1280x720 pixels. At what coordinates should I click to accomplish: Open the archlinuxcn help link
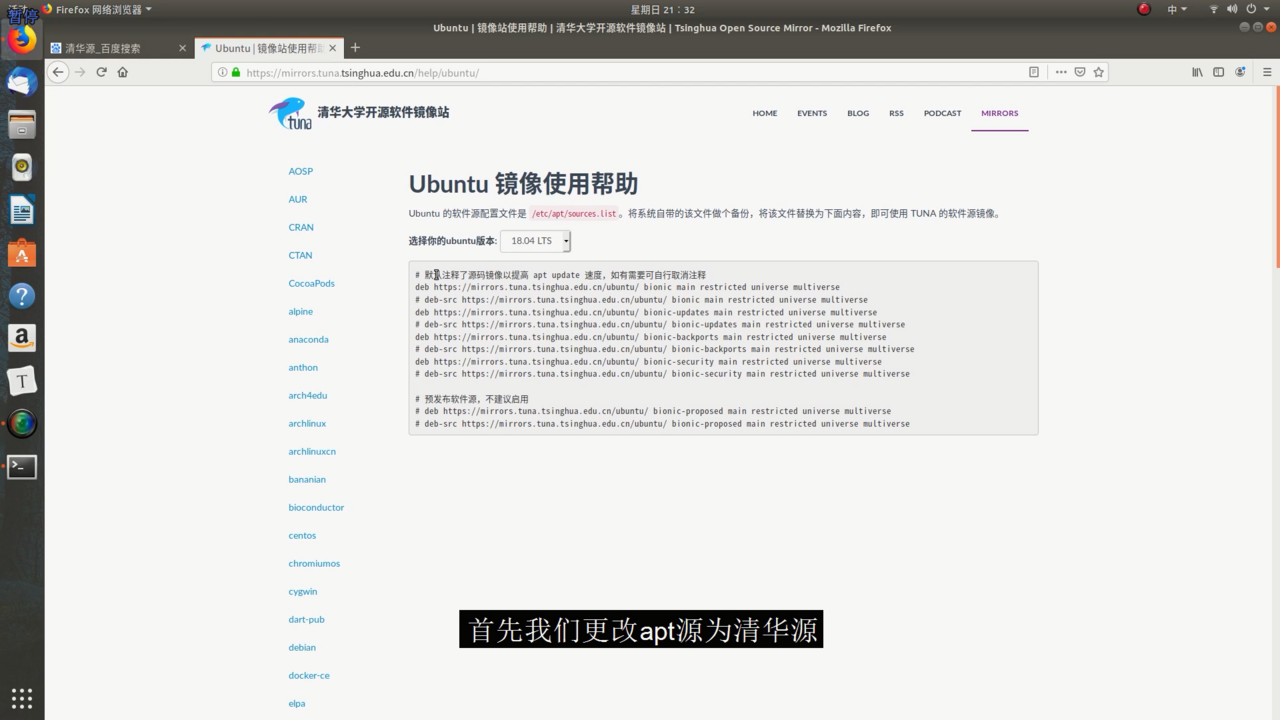pos(312,451)
